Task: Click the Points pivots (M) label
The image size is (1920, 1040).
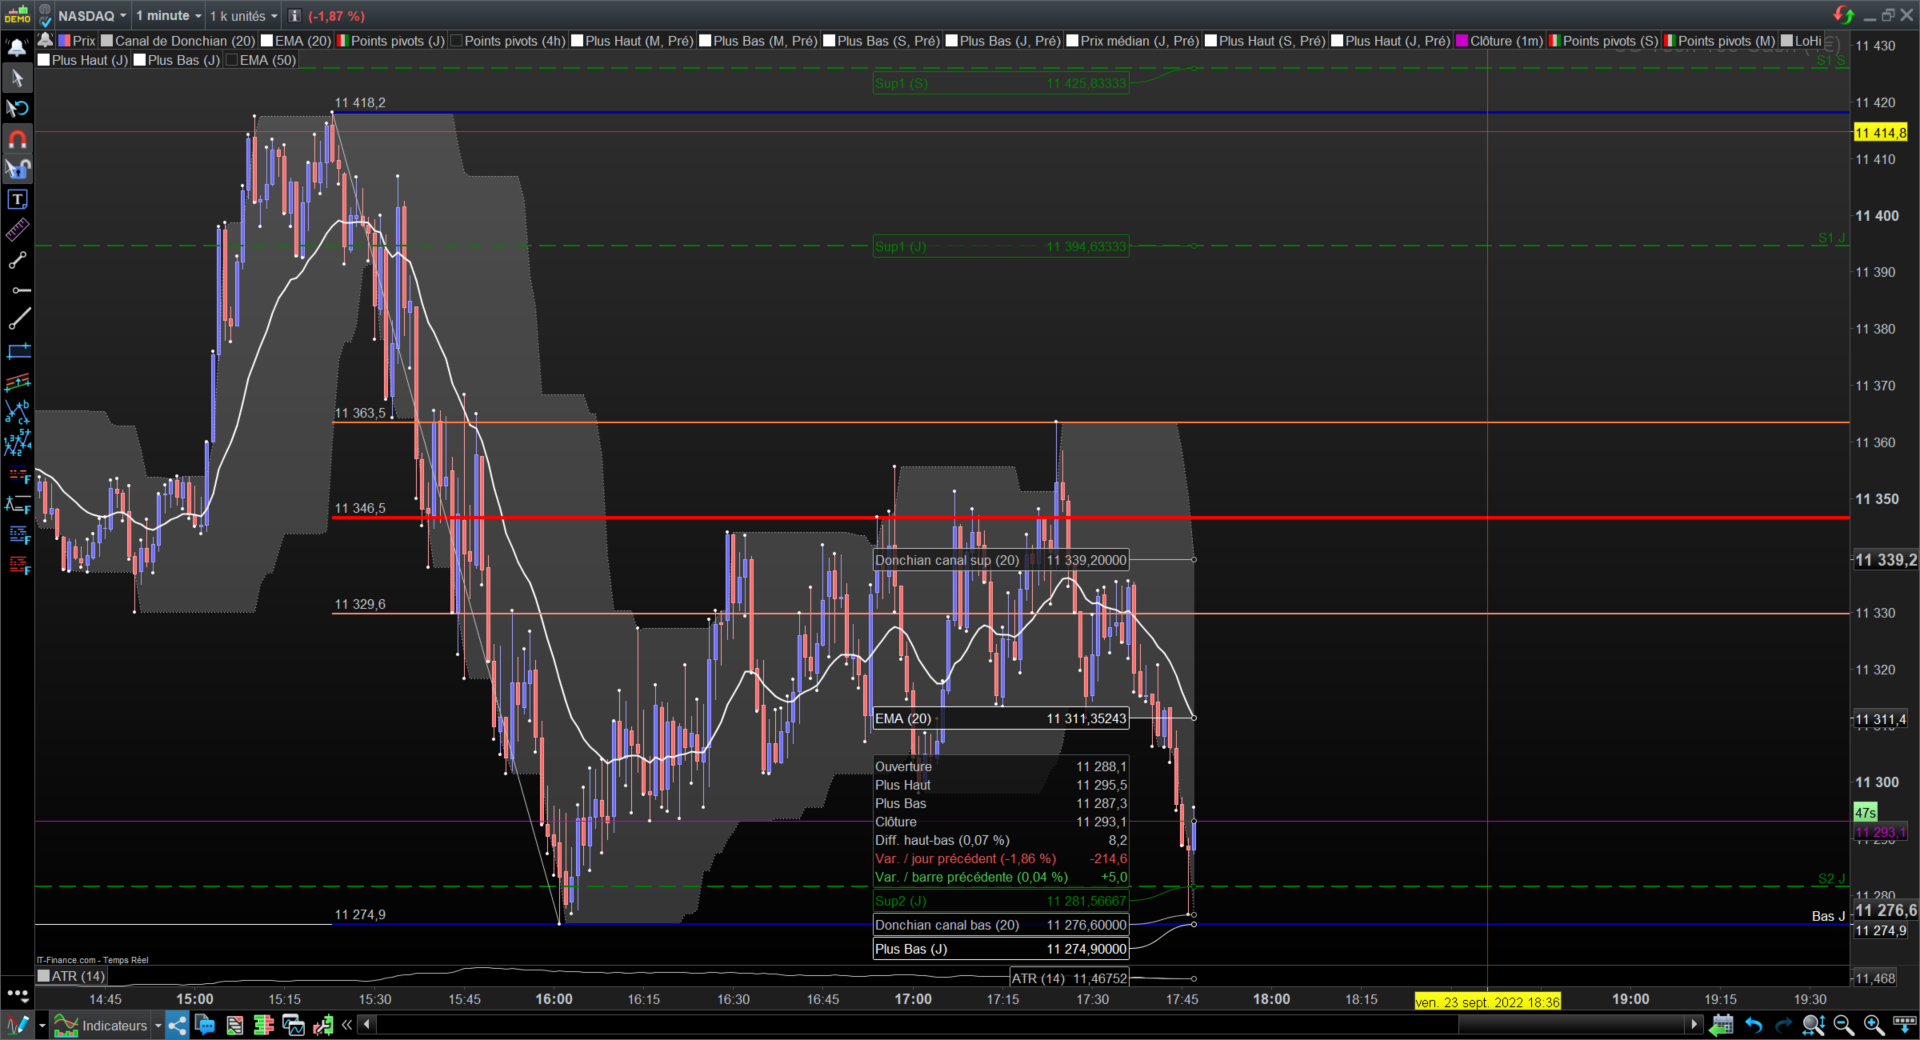Action: 1726,41
